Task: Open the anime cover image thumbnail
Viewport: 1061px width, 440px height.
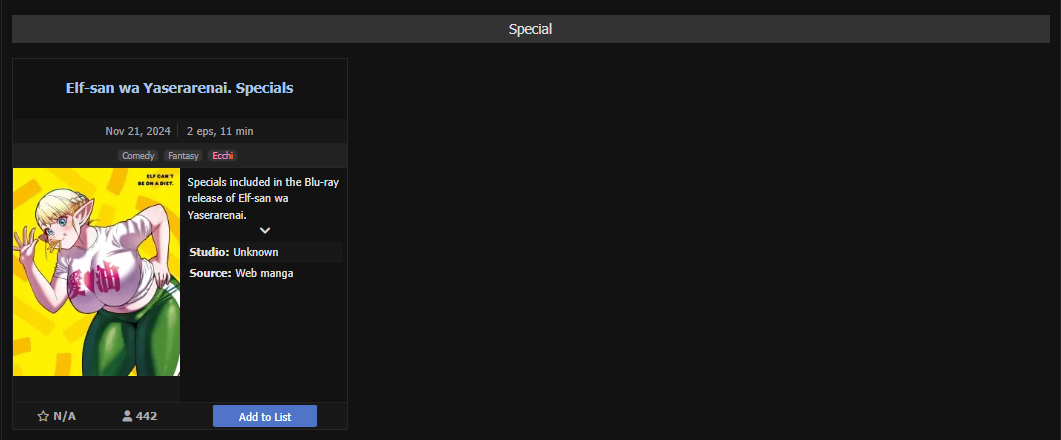Action: [x=96, y=272]
